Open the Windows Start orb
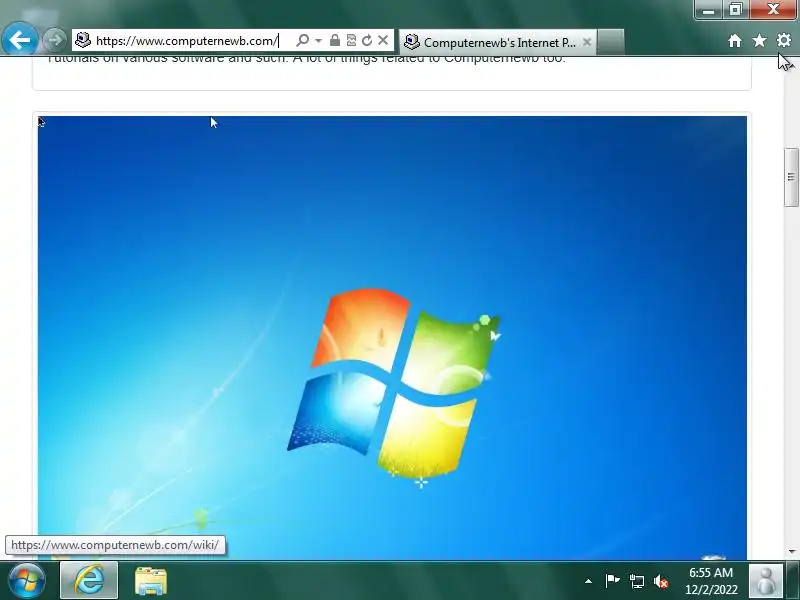800x600 pixels. pyautogui.click(x=27, y=581)
